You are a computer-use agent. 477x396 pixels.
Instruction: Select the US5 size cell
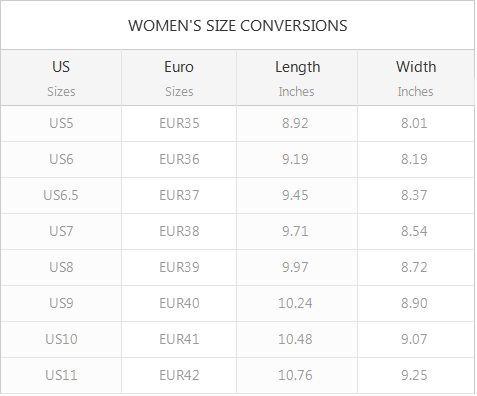point(61,124)
